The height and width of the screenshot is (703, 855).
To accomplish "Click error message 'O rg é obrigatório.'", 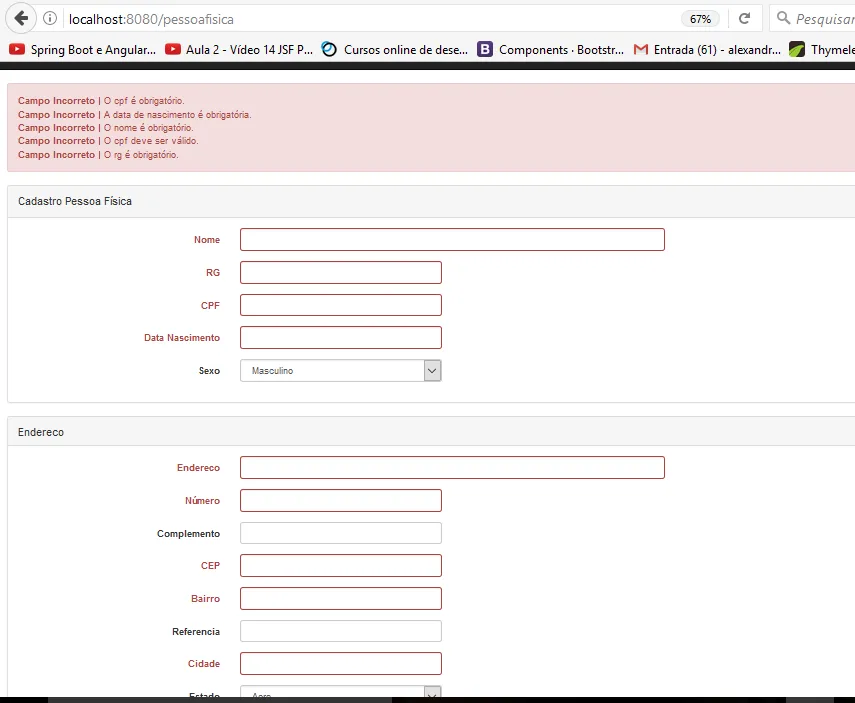I will pyautogui.click(x=141, y=155).
